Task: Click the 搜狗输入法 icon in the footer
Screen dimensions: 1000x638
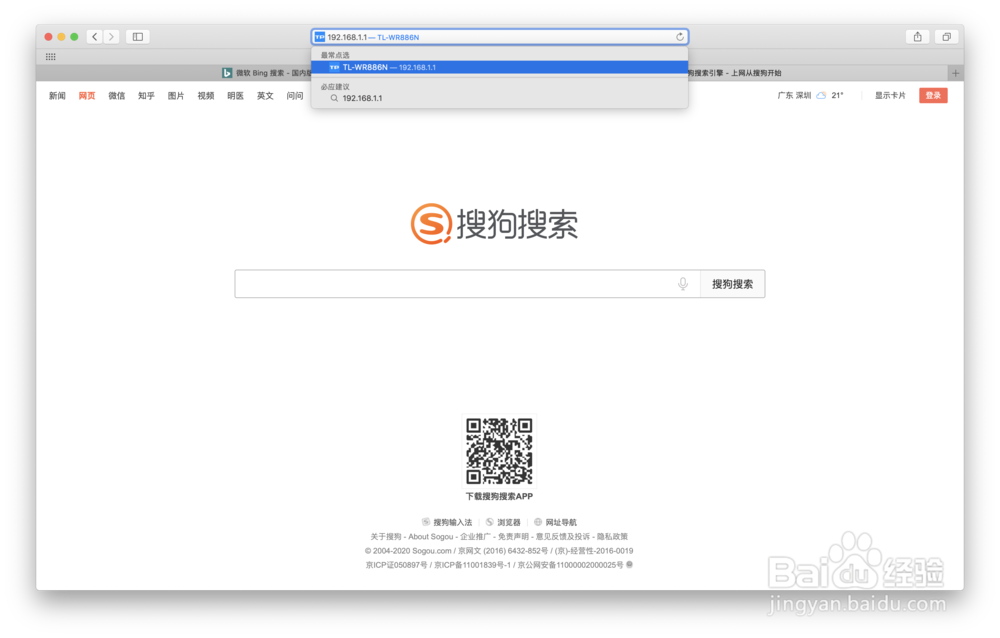Action: (x=426, y=523)
